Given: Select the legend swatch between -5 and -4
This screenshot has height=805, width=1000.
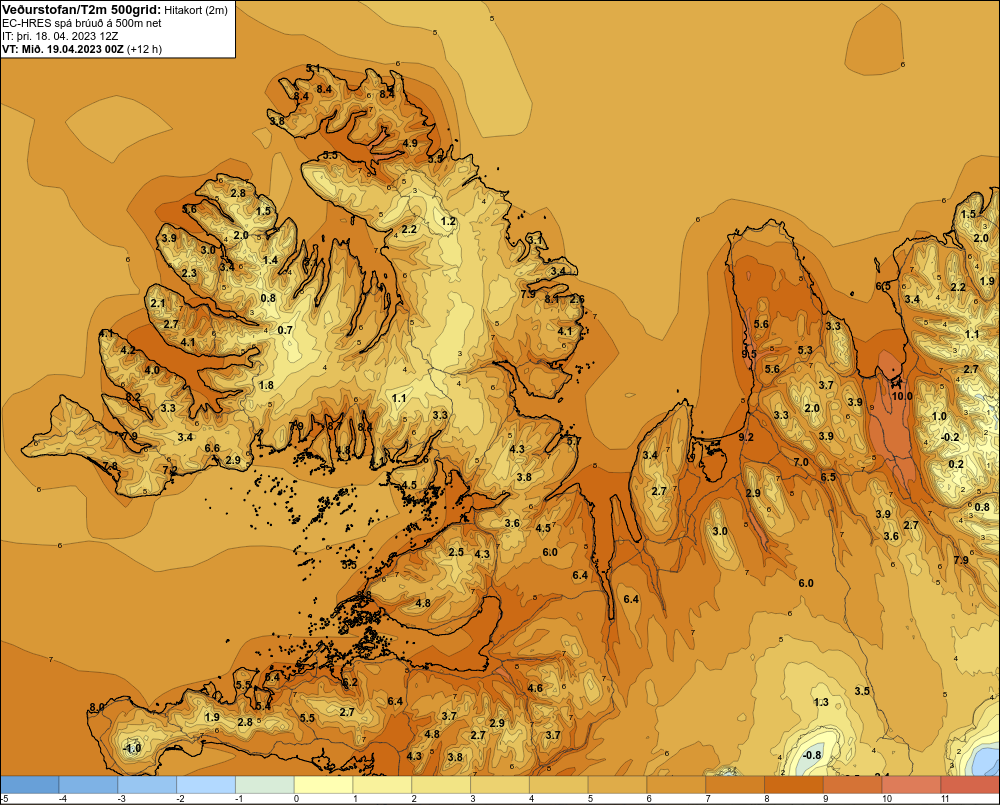Looking at the screenshot, I should pos(30,785).
